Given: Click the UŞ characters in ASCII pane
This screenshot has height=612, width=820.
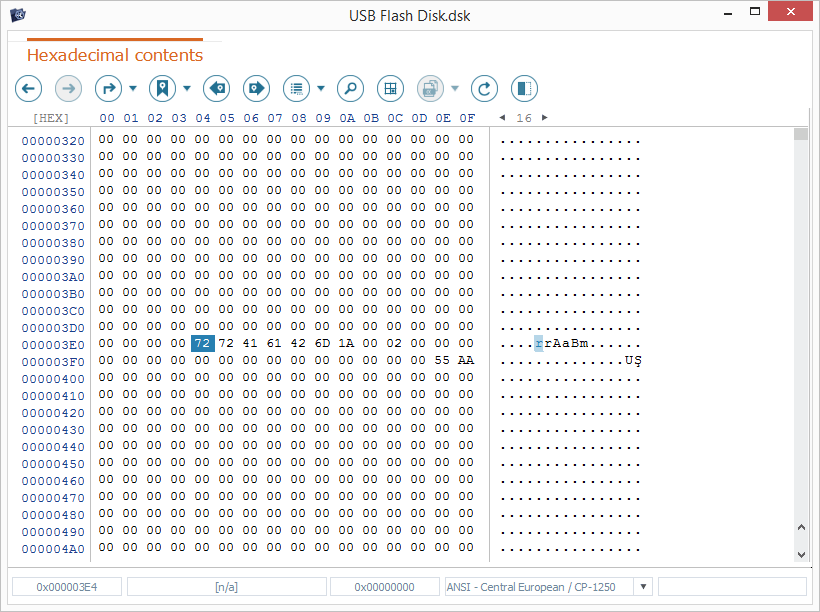Looking at the screenshot, I should [x=633, y=360].
